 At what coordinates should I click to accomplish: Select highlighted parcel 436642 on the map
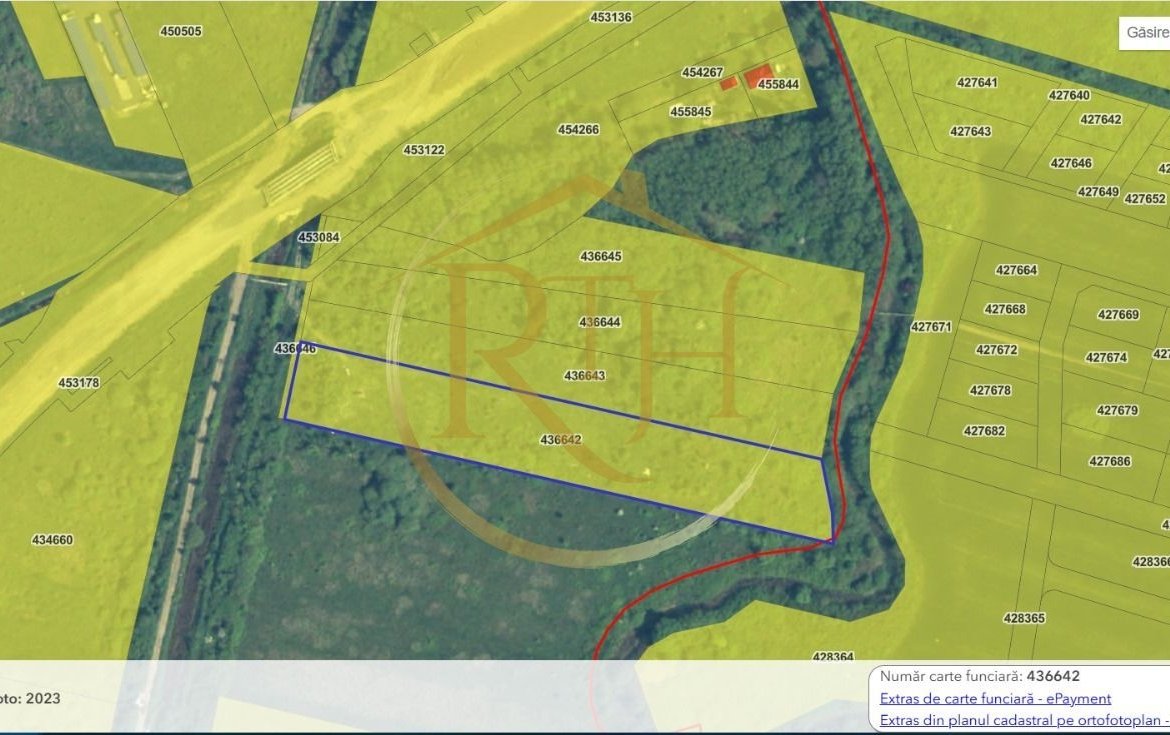click(560, 440)
